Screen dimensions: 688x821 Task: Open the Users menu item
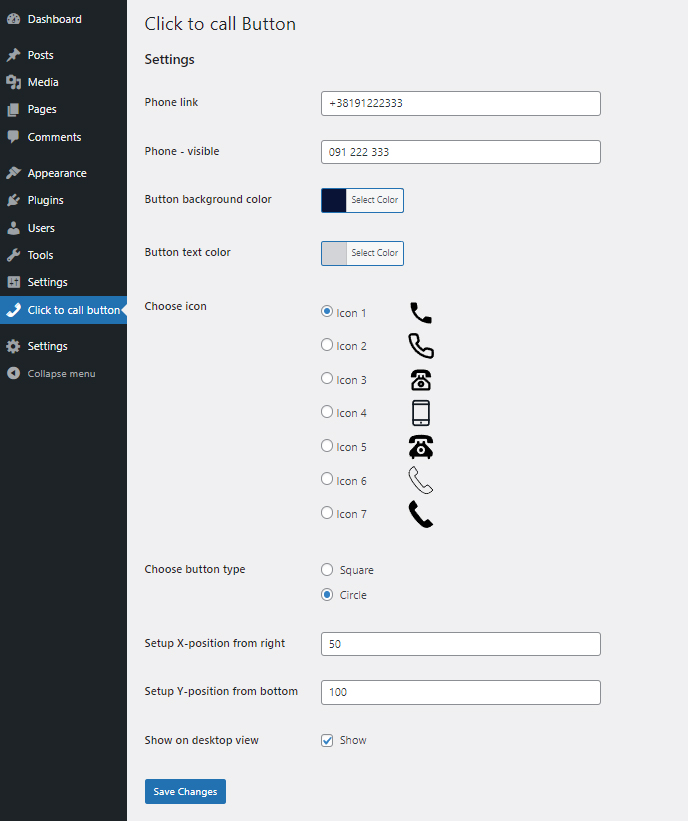(63, 228)
